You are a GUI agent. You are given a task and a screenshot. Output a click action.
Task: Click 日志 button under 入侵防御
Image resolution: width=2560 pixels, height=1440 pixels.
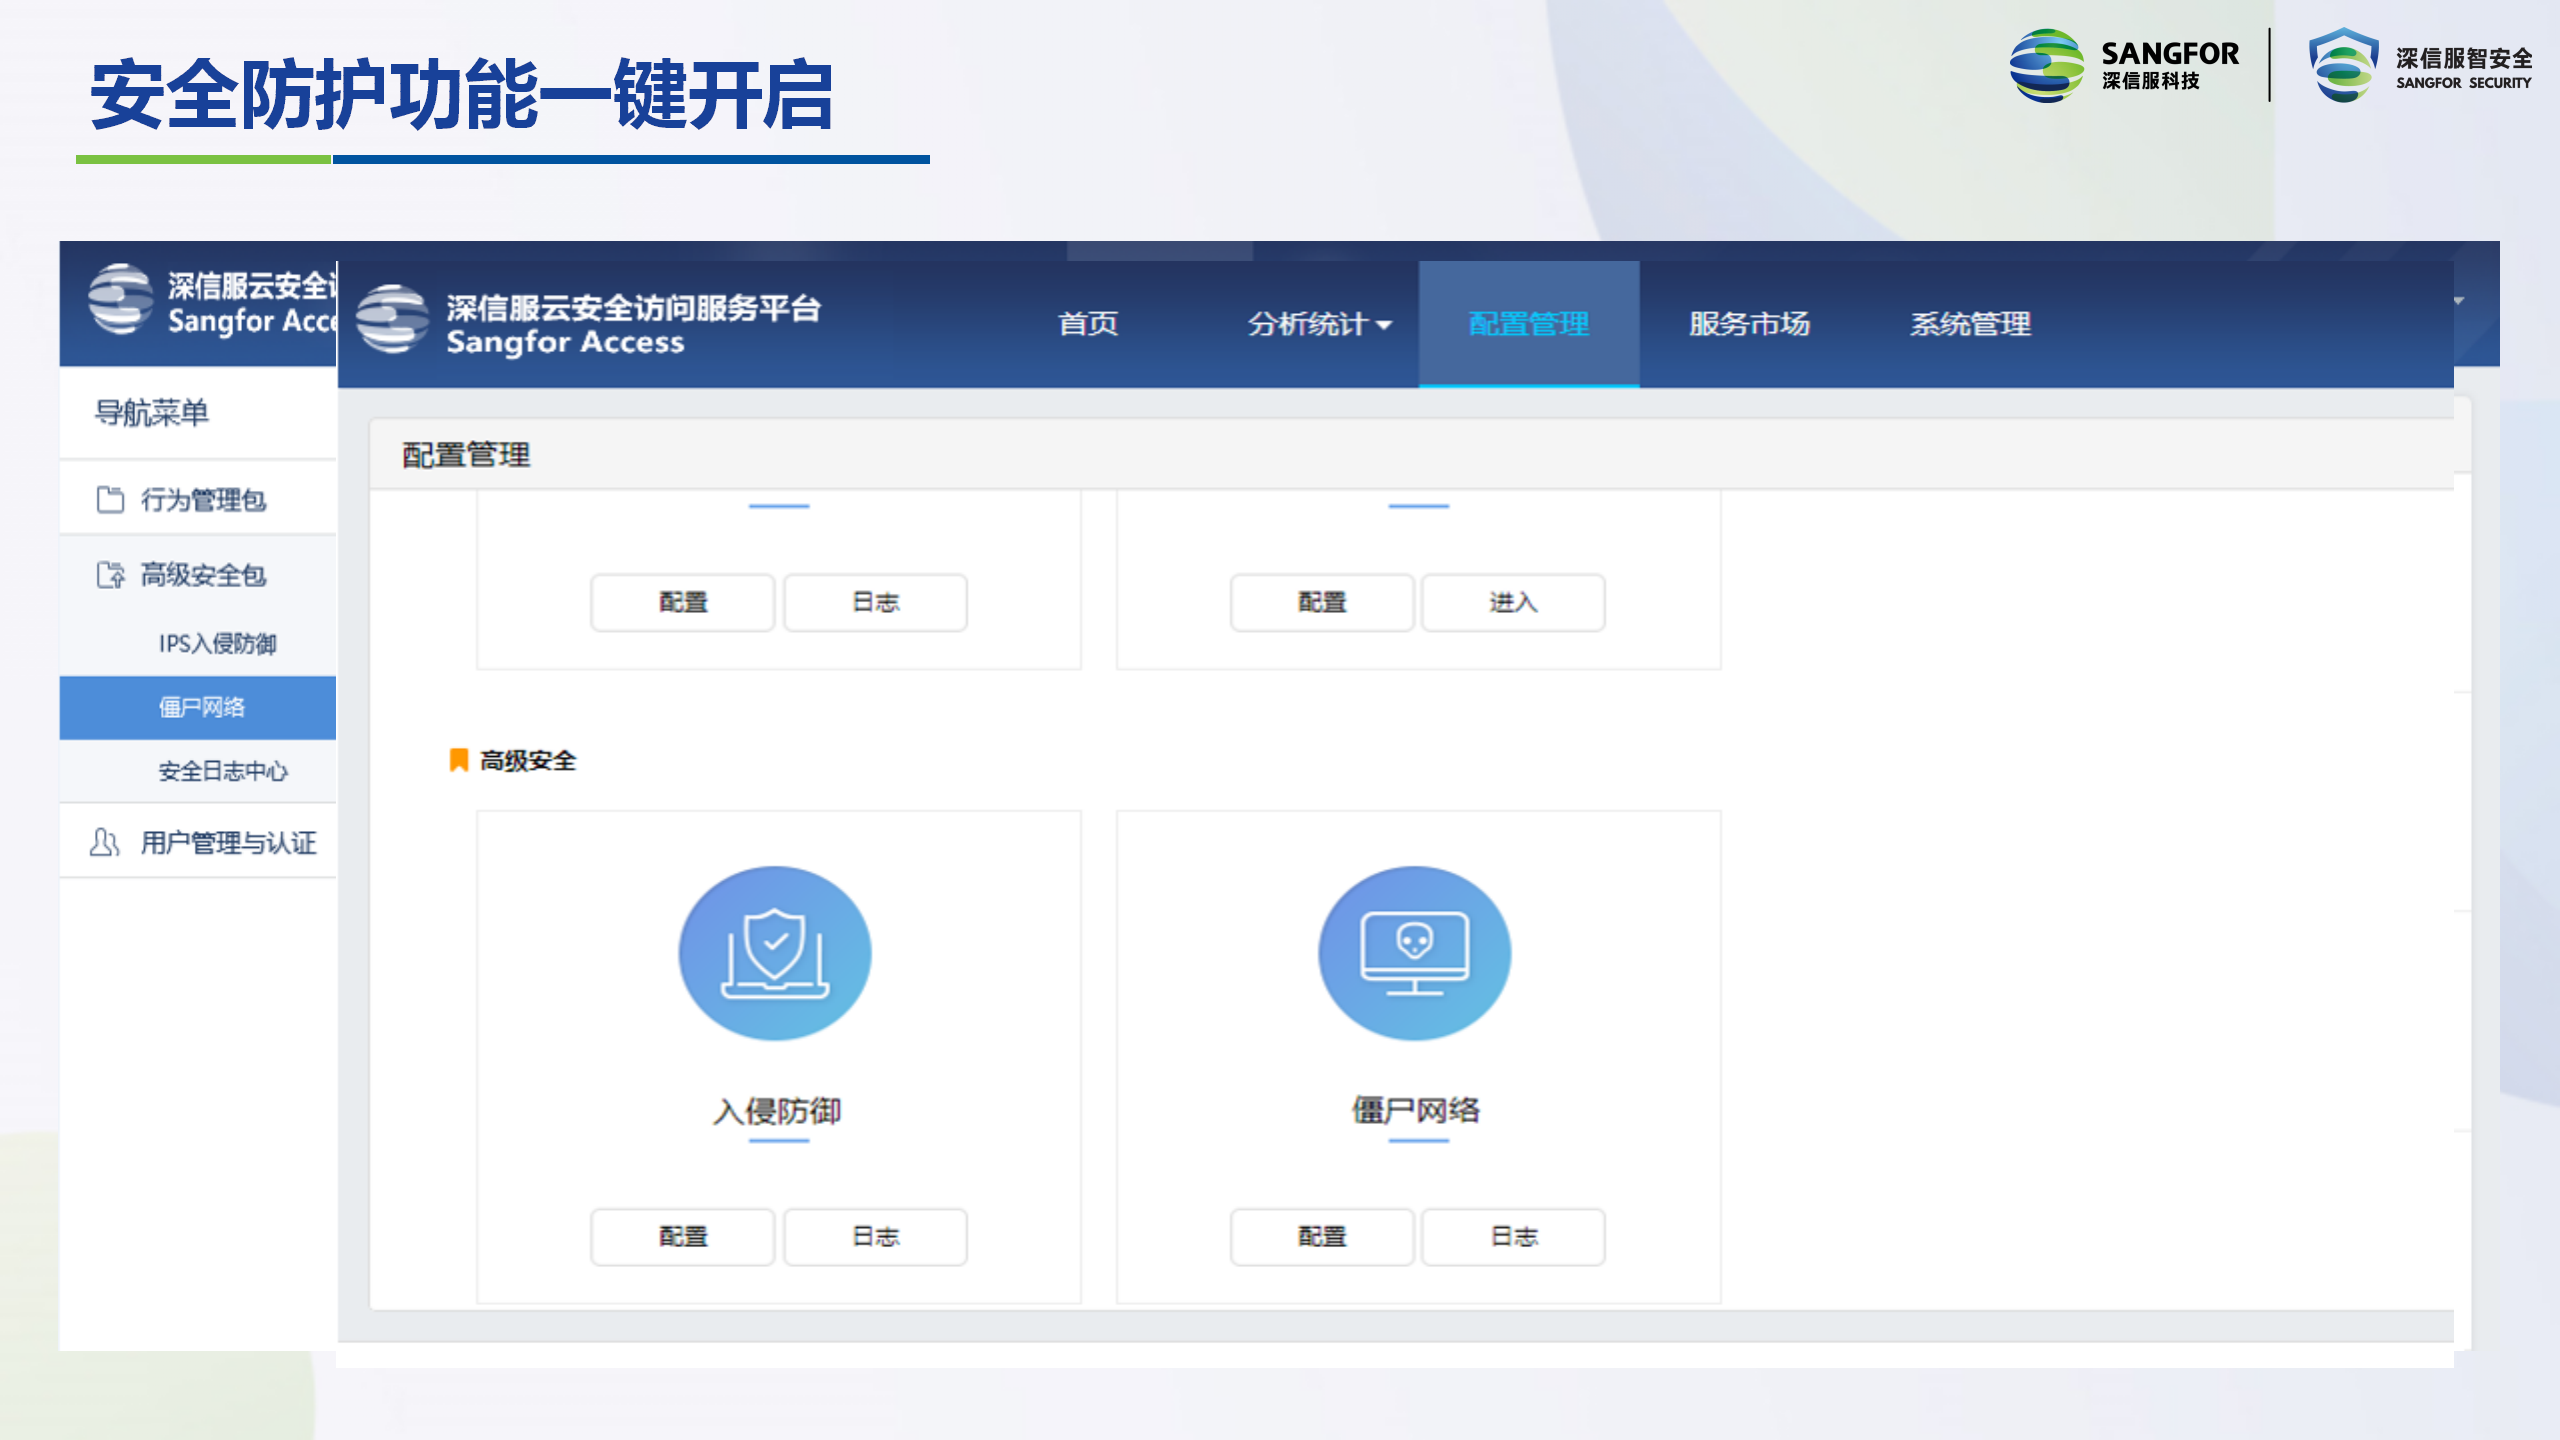[875, 1236]
